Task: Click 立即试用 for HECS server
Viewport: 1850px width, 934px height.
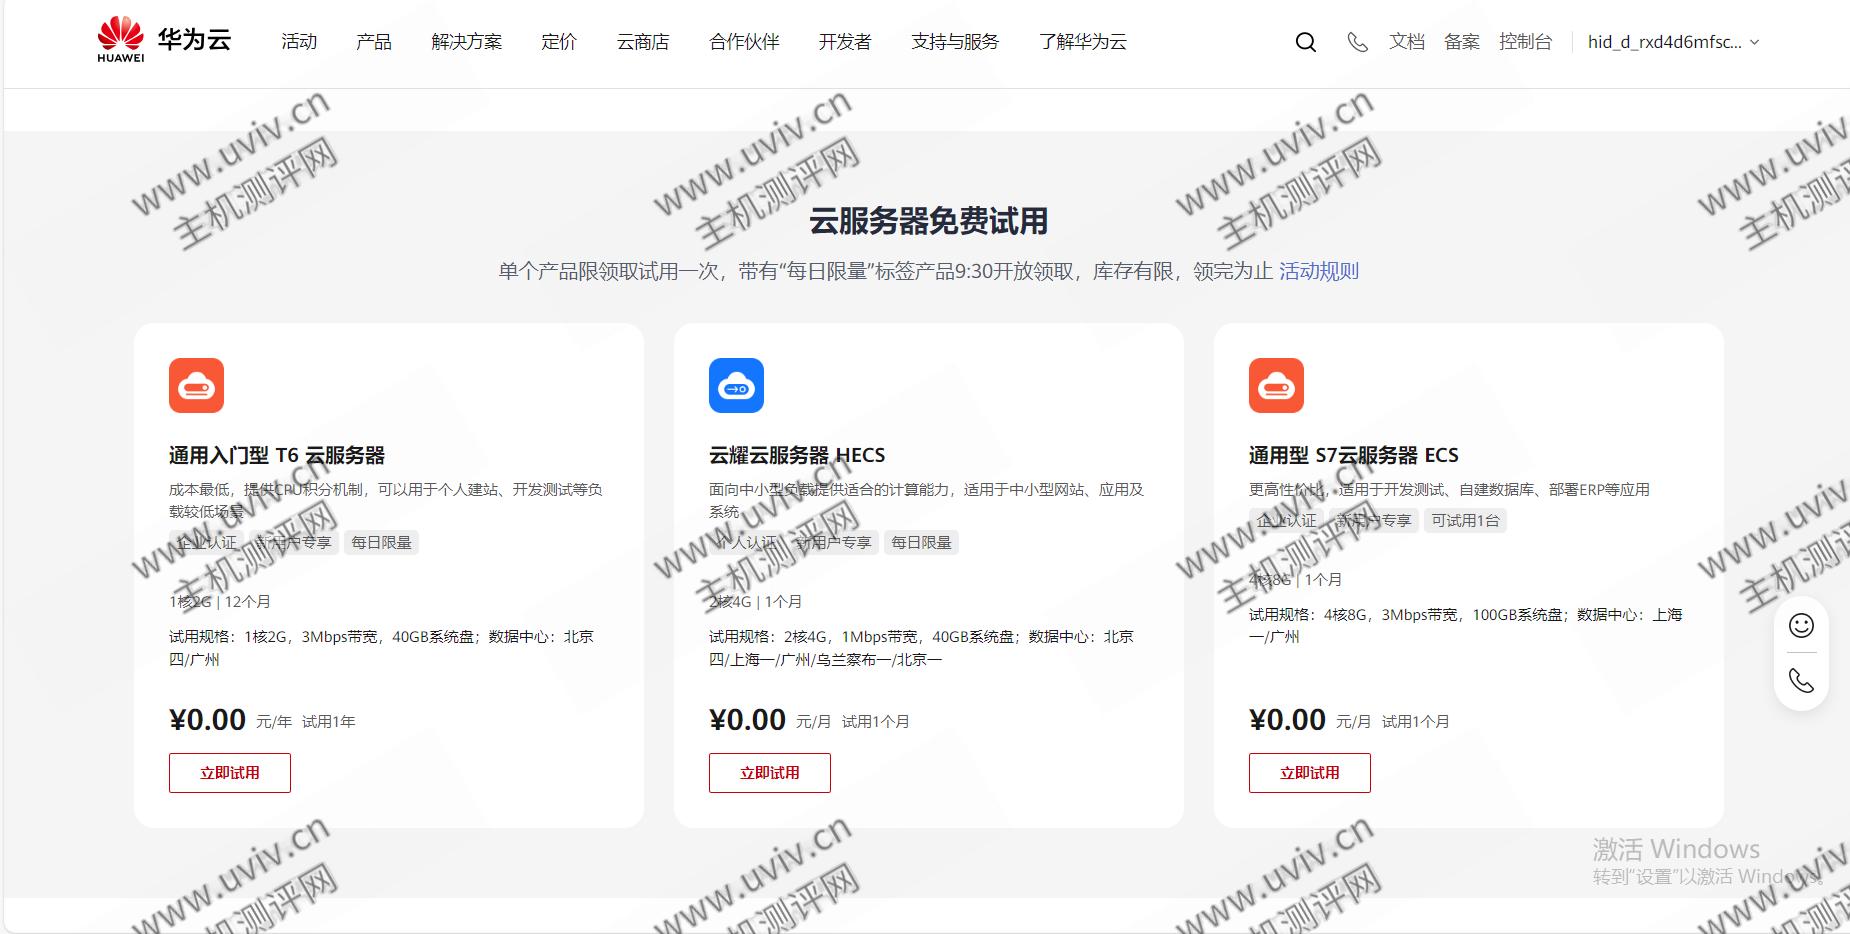Action: (x=770, y=773)
